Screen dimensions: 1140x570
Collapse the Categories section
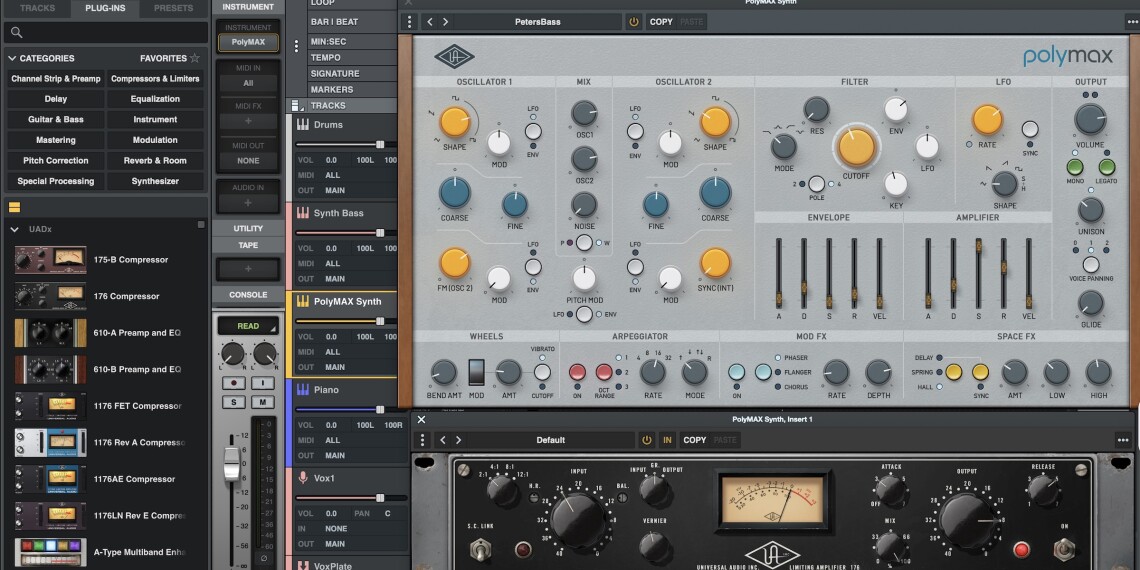pos(12,58)
